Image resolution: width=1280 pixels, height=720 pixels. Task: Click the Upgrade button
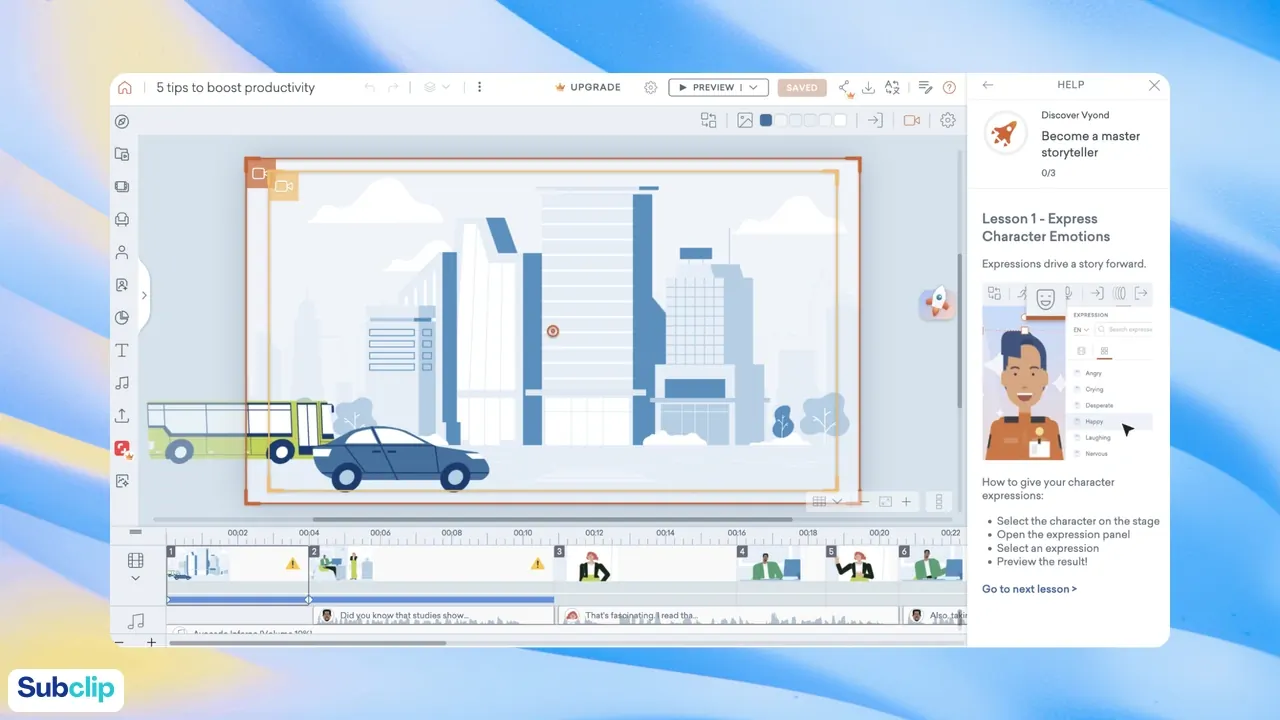click(x=587, y=87)
